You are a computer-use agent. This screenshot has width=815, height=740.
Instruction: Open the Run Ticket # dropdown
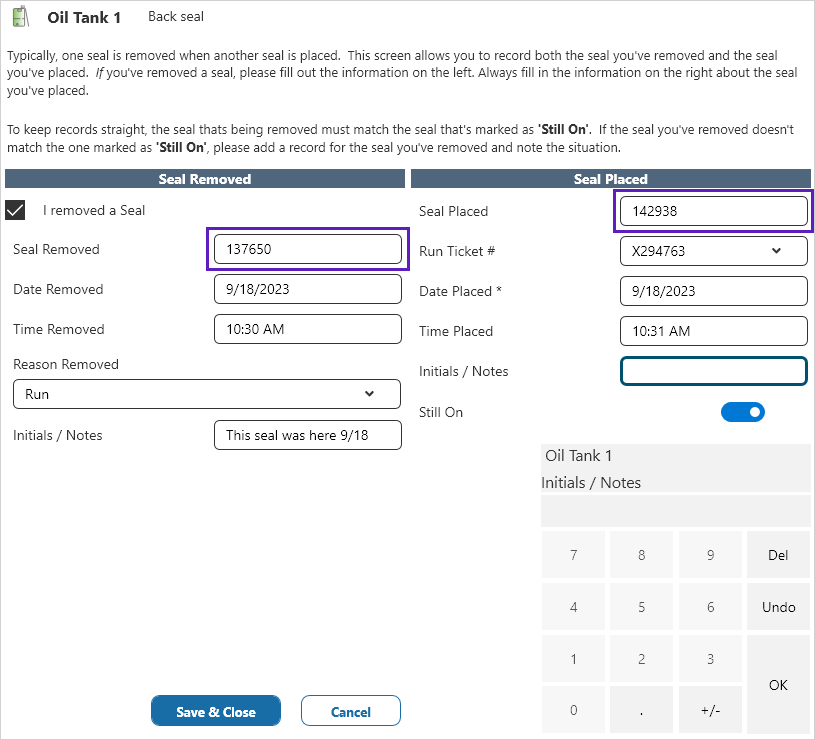(x=713, y=251)
